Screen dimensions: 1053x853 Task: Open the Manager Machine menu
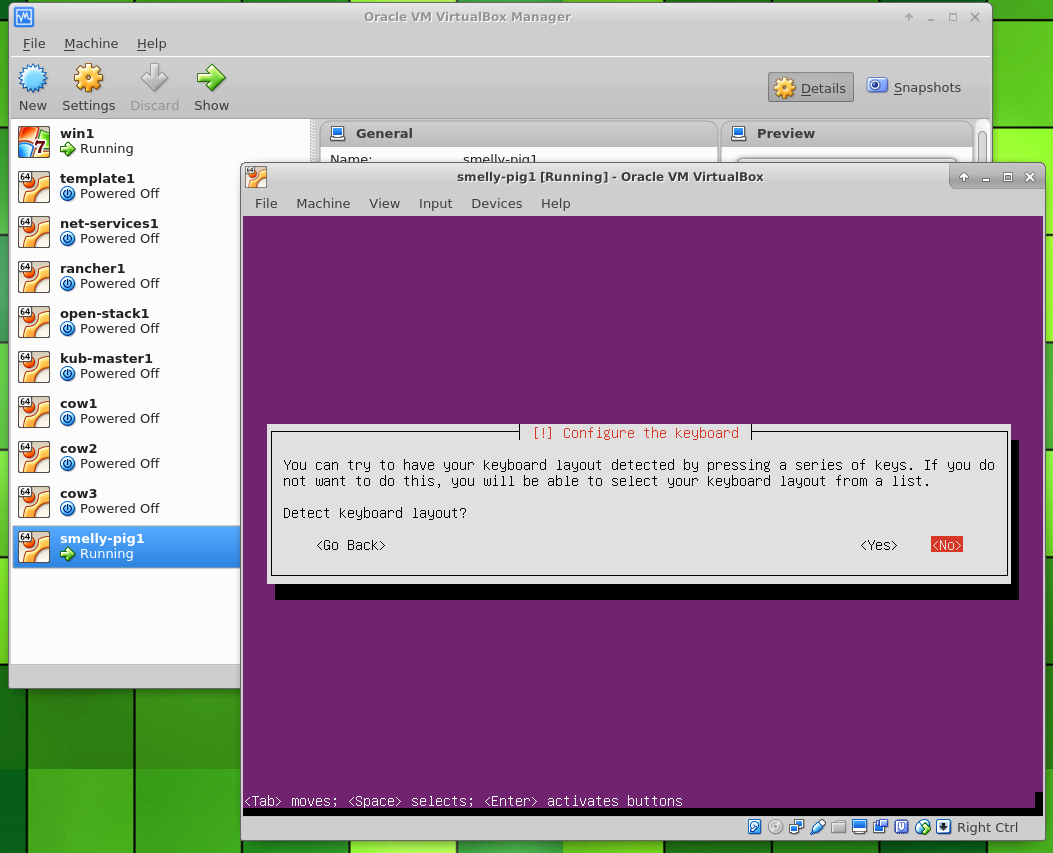[91, 44]
